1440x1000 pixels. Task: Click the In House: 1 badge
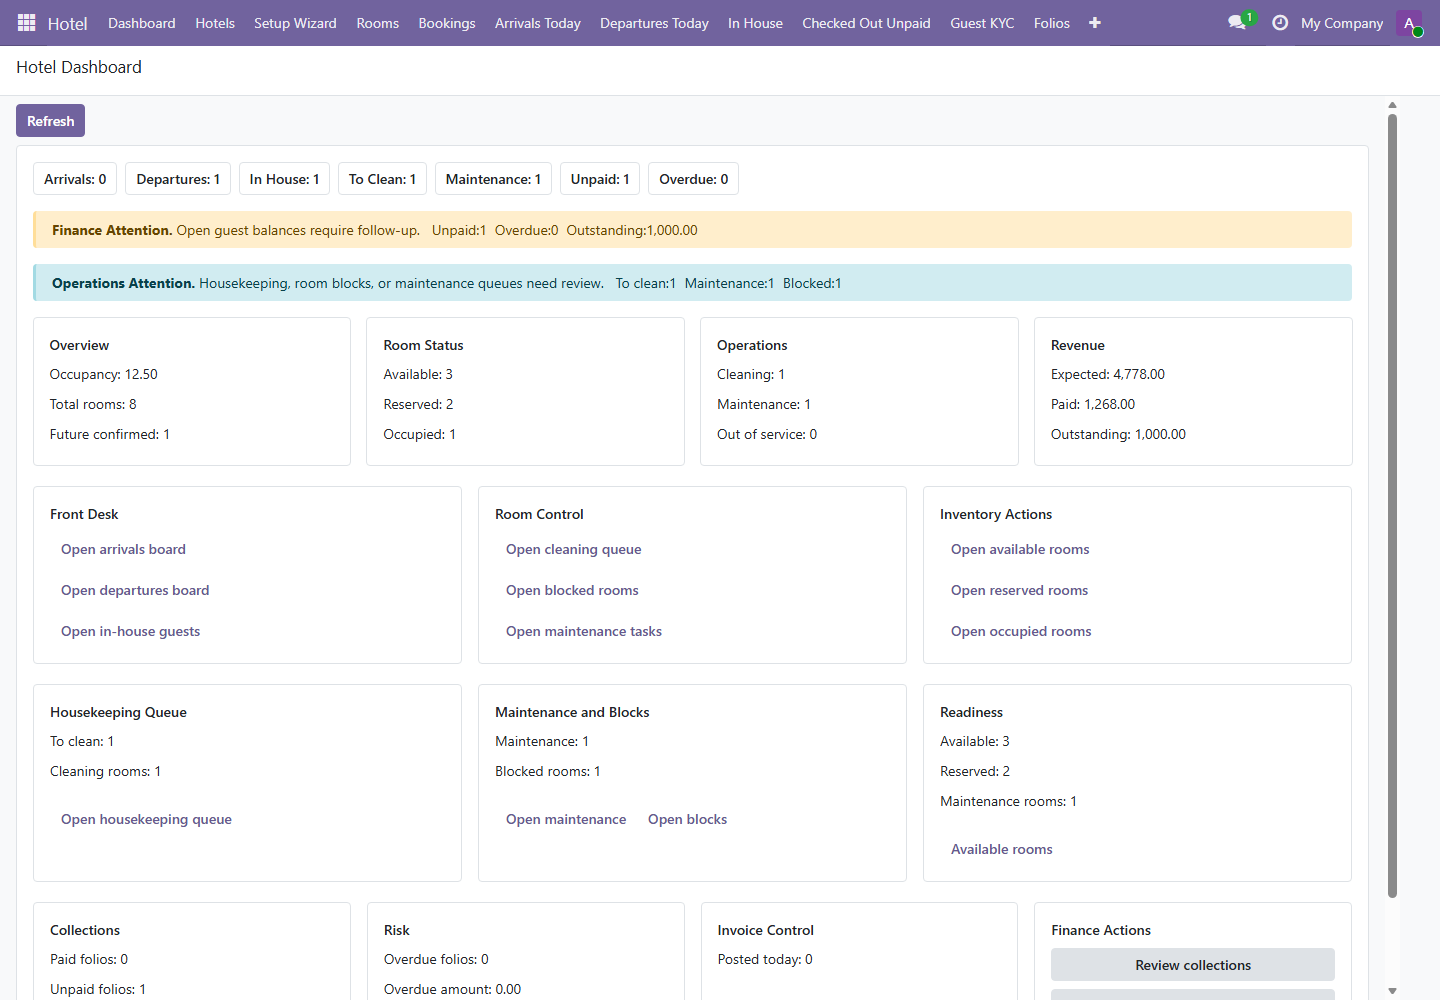[284, 179]
